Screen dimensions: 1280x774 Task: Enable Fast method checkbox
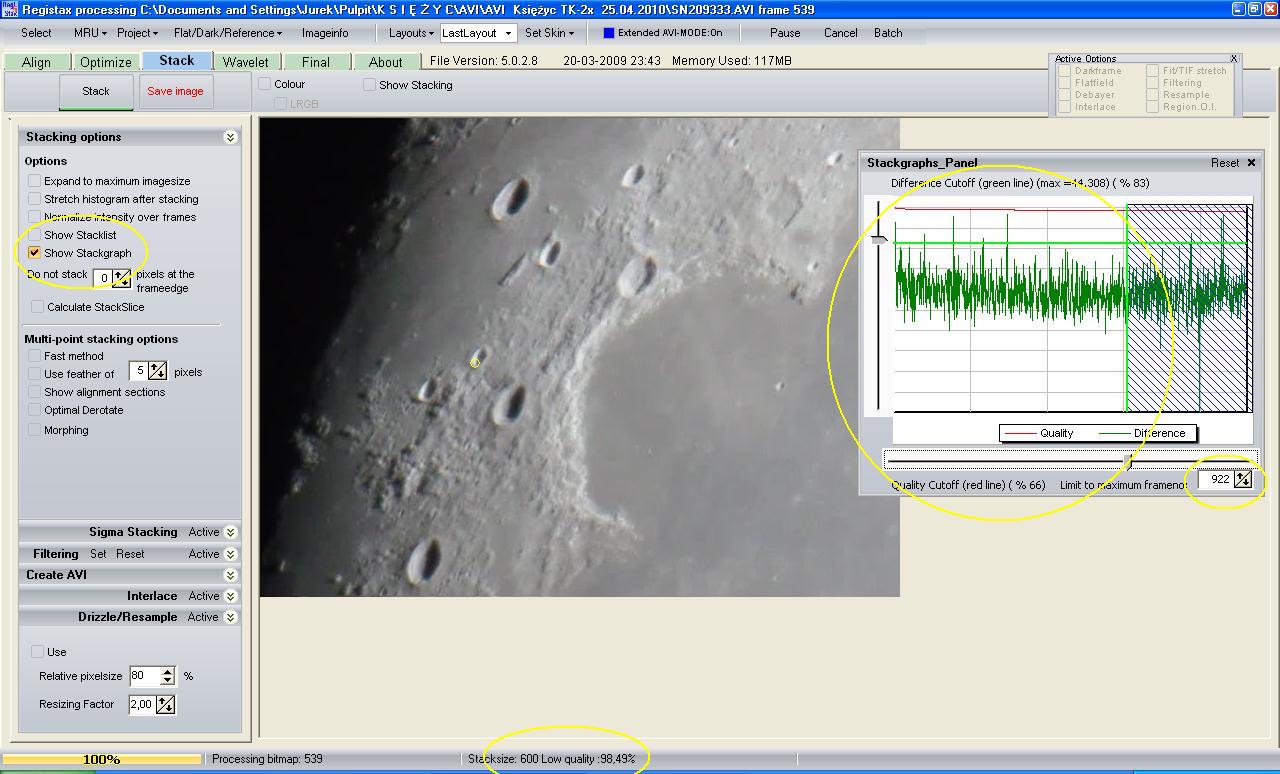tap(35, 356)
